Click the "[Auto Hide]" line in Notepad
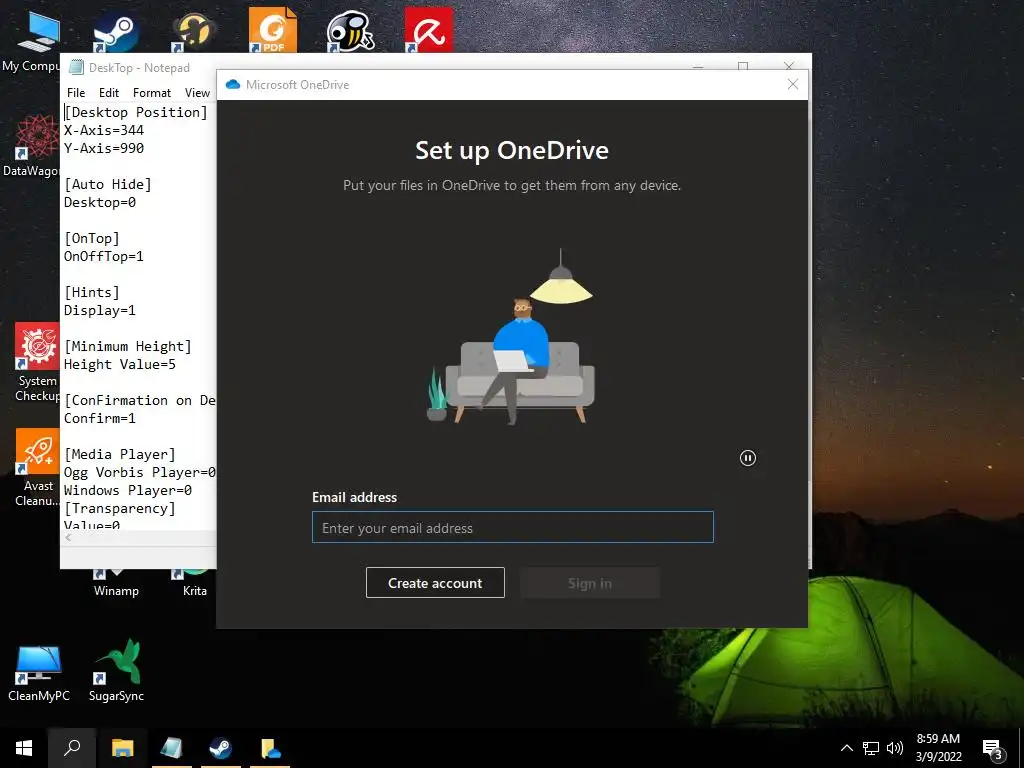The image size is (1024, 768). (108, 184)
